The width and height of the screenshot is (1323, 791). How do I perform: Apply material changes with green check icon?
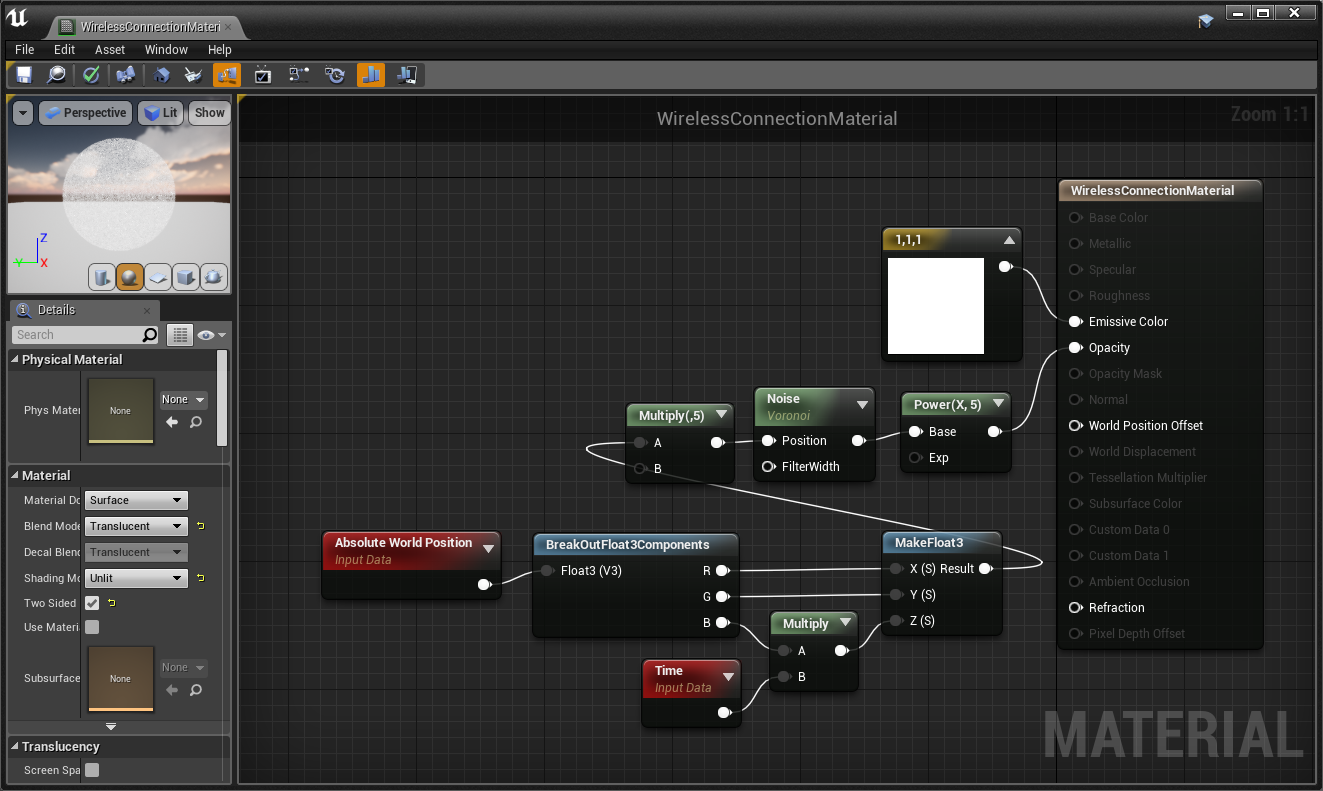[x=90, y=74]
